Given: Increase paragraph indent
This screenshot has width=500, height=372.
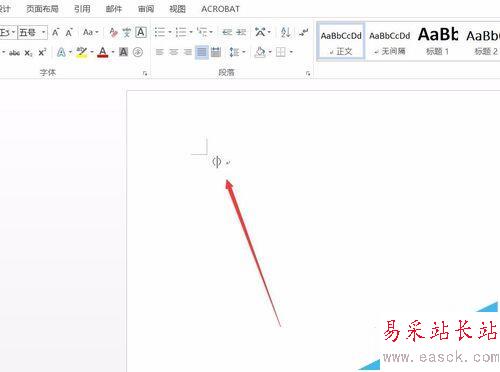Looking at the screenshot, I should coord(241,32).
